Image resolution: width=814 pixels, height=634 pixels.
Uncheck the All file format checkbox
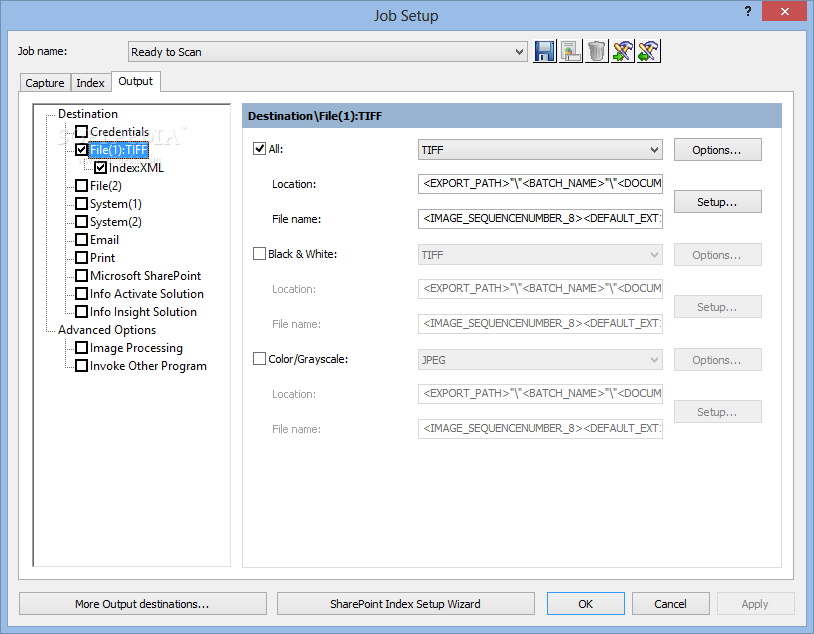(x=260, y=149)
